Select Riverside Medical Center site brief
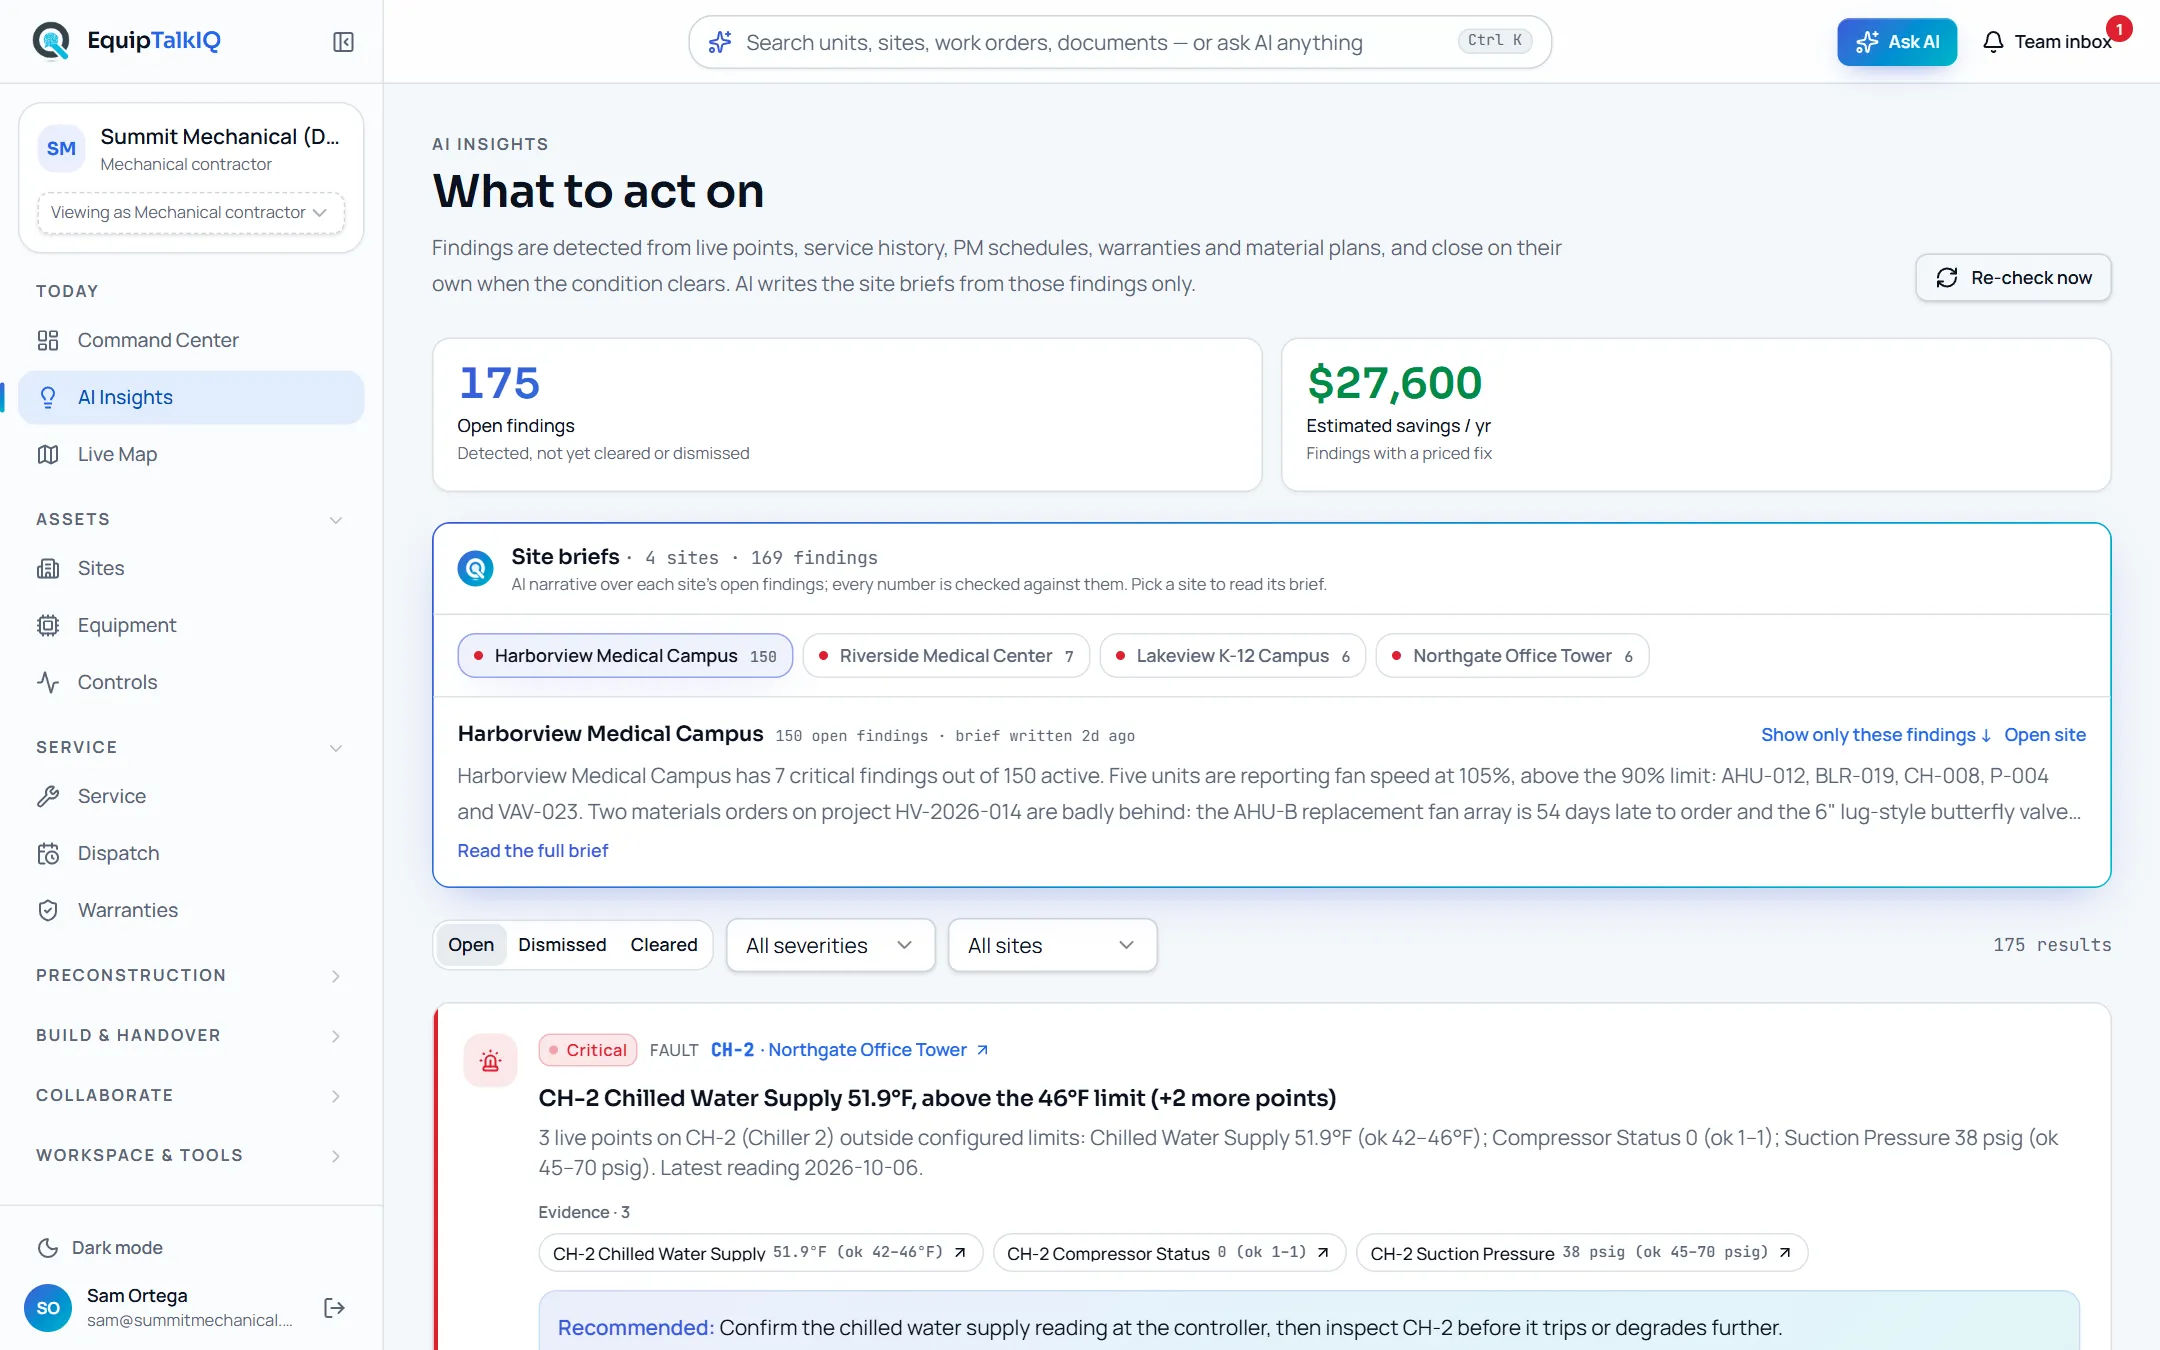2160x1350 pixels. coord(946,656)
